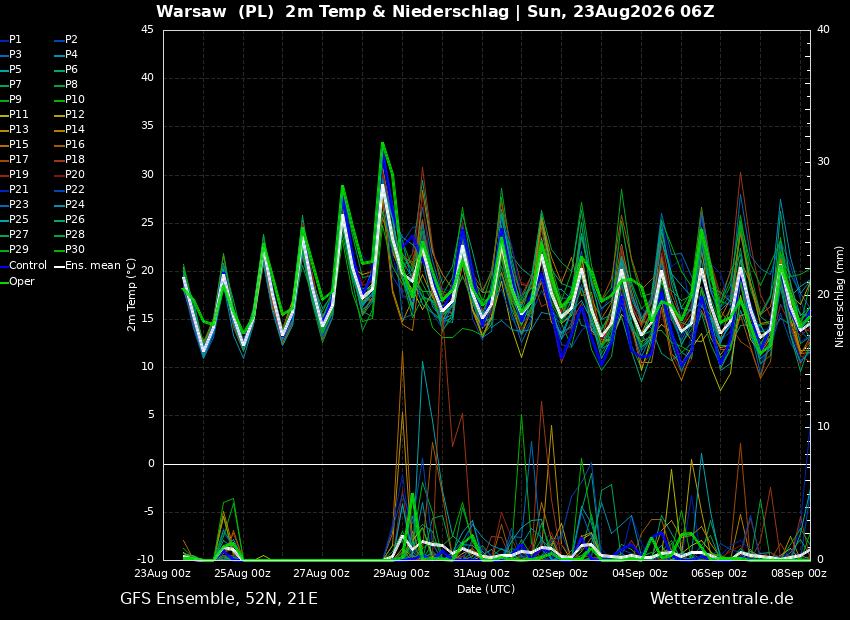Select the P18 legend label
This screenshot has width=850, height=620.
pyautogui.click(x=75, y=159)
